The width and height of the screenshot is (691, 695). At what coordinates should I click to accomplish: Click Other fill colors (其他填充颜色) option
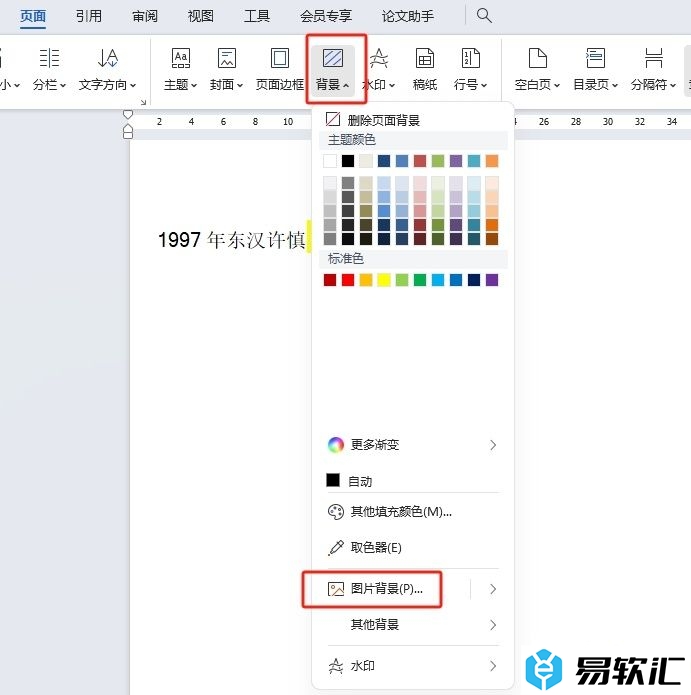point(400,512)
